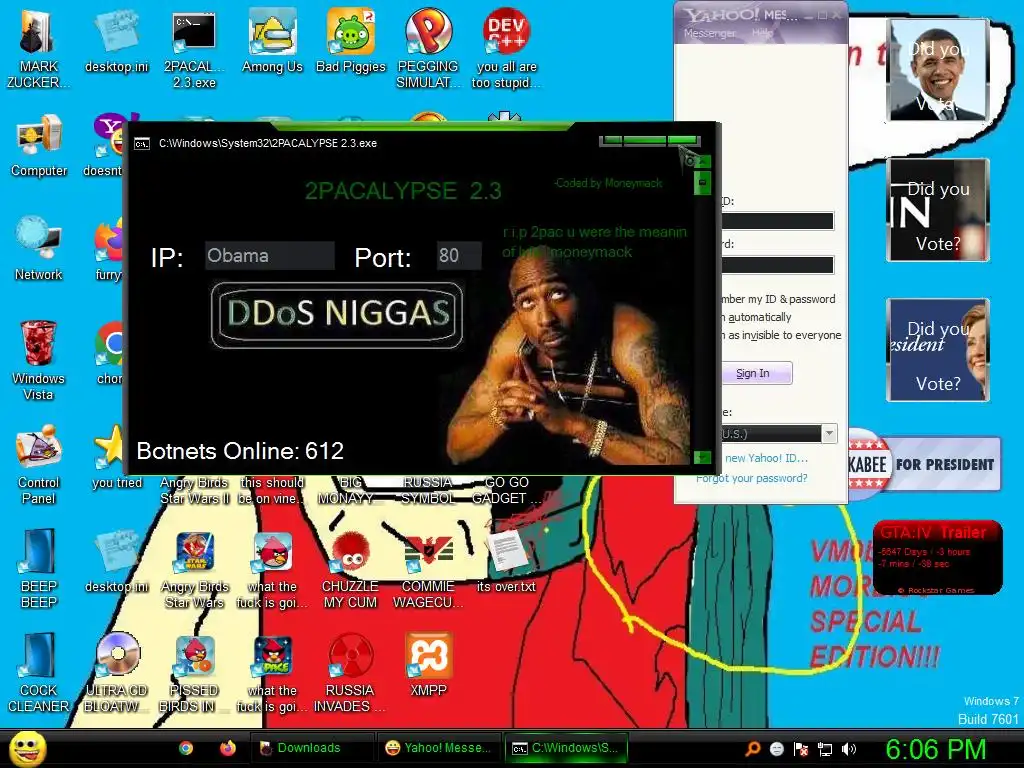Screen dimensions: 1024x768
Task: Open the network tray icon
Action: [x=825, y=749]
